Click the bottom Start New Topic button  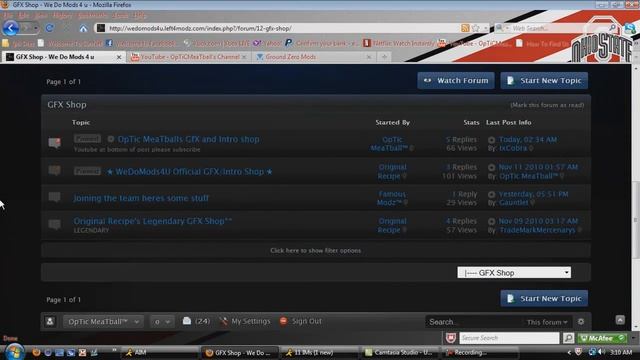click(x=544, y=298)
